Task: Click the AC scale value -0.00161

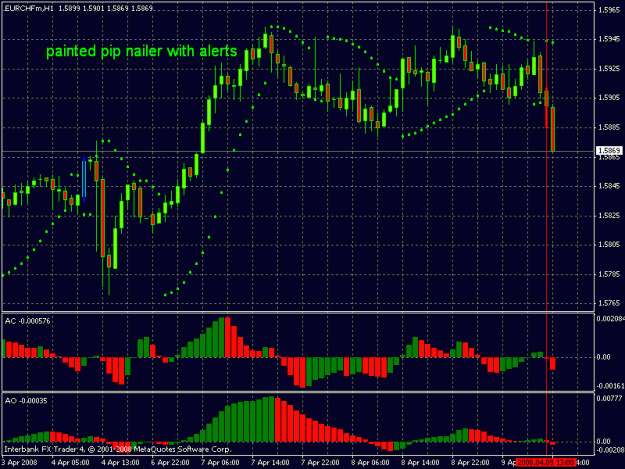Action: [x=610, y=386]
